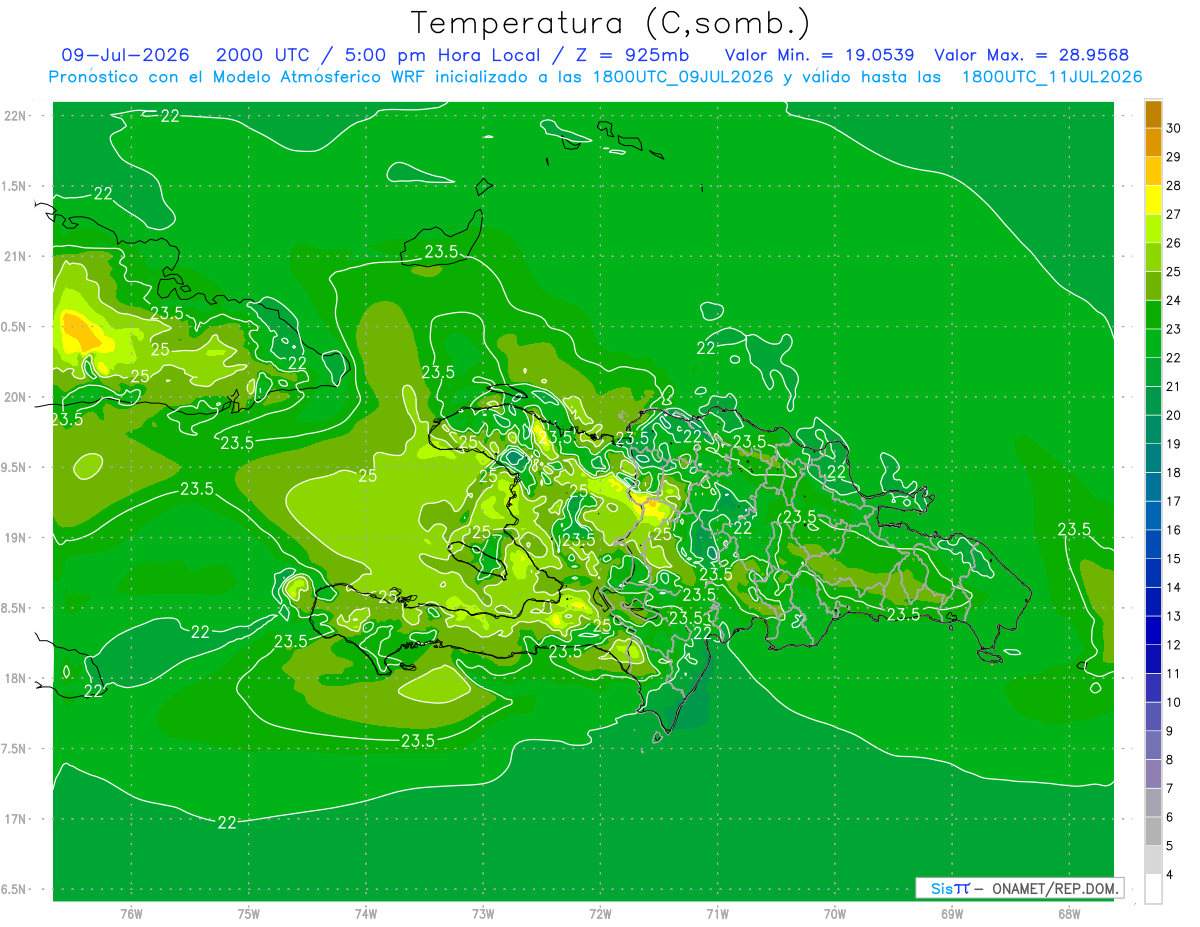Select the date text '09-Jul-2026'
The width and height of the screenshot is (1200, 927).
click(x=125, y=55)
